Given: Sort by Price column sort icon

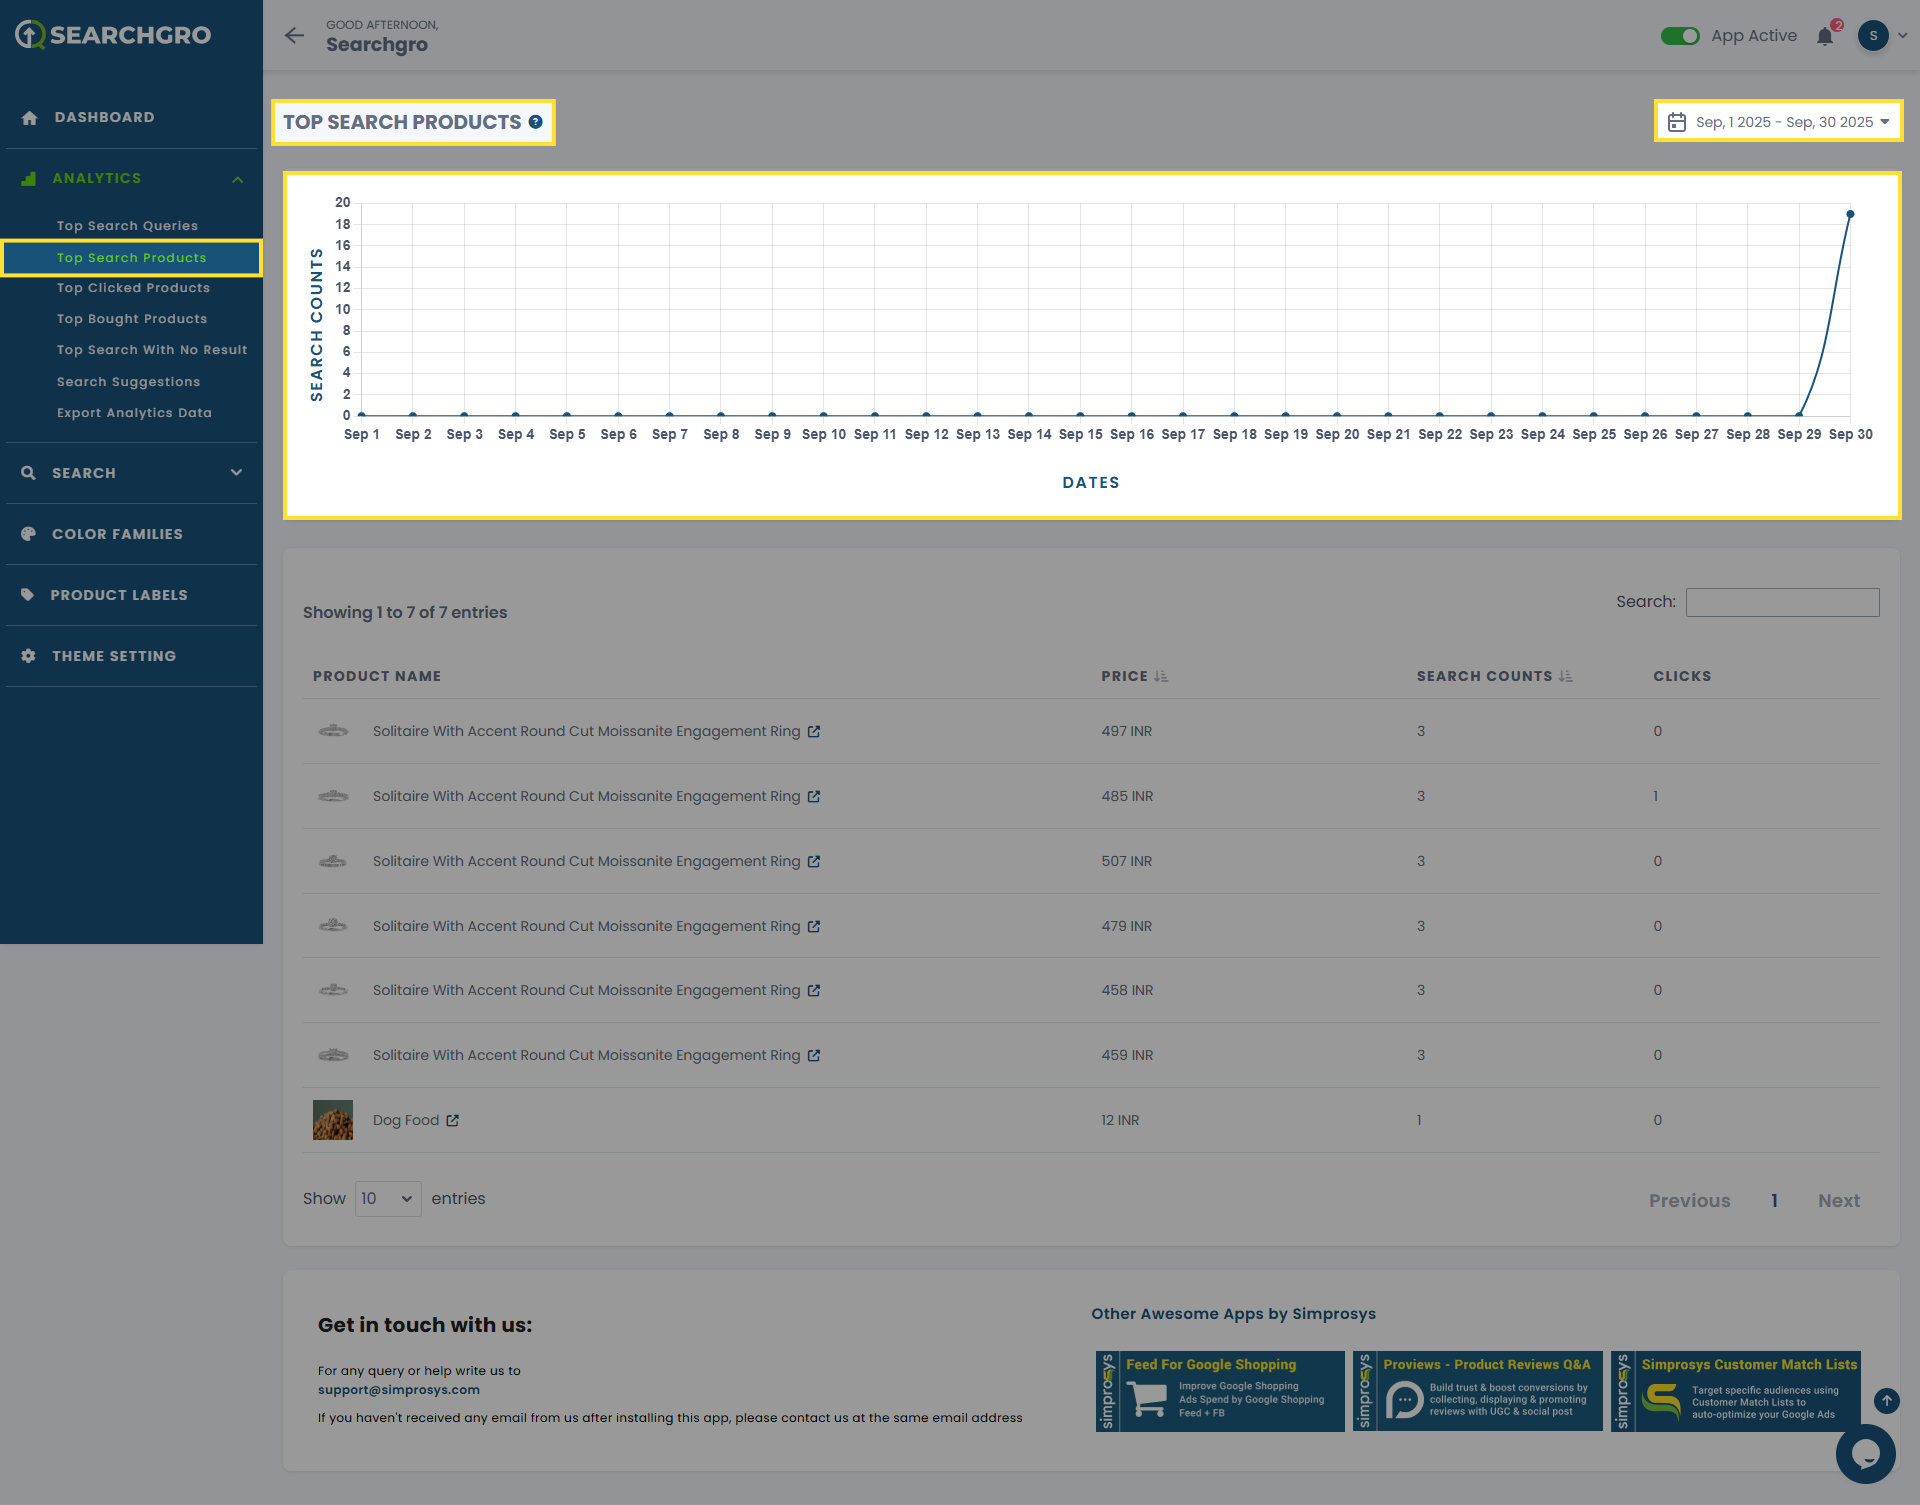Looking at the screenshot, I should coord(1161,677).
